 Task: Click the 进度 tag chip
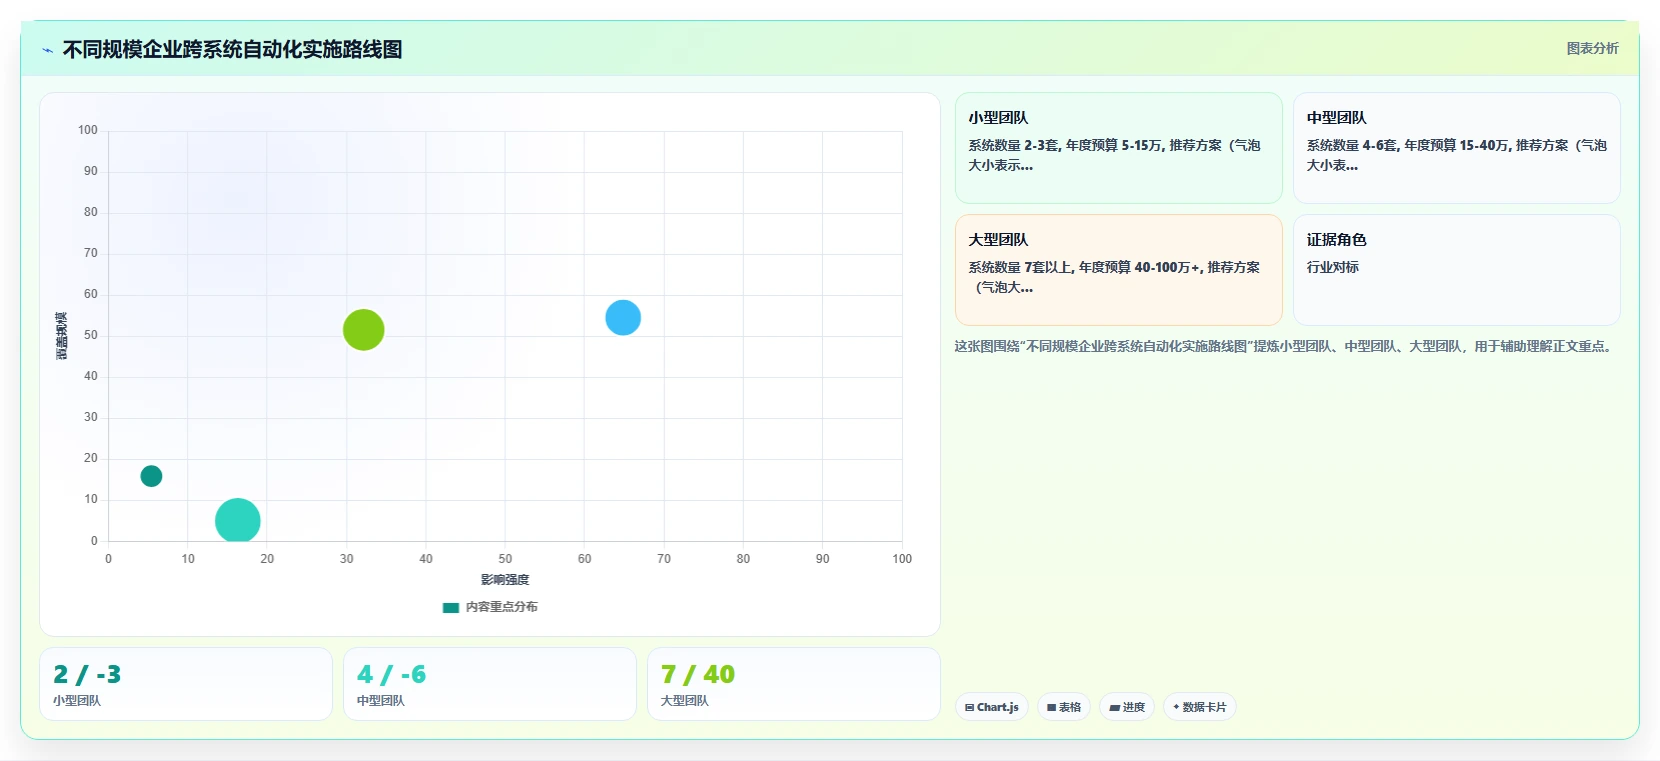coord(1127,707)
